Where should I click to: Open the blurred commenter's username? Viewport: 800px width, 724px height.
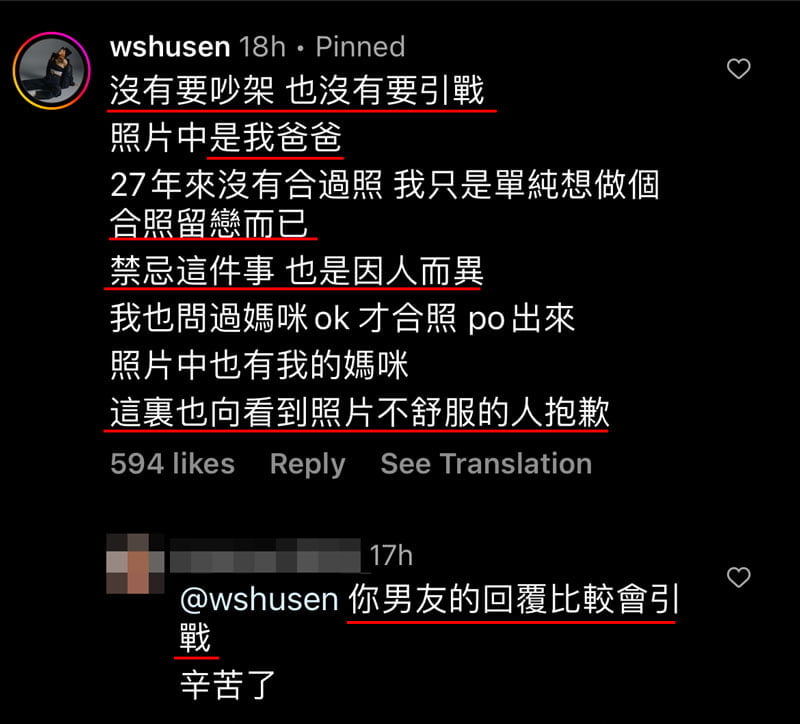tap(266, 555)
